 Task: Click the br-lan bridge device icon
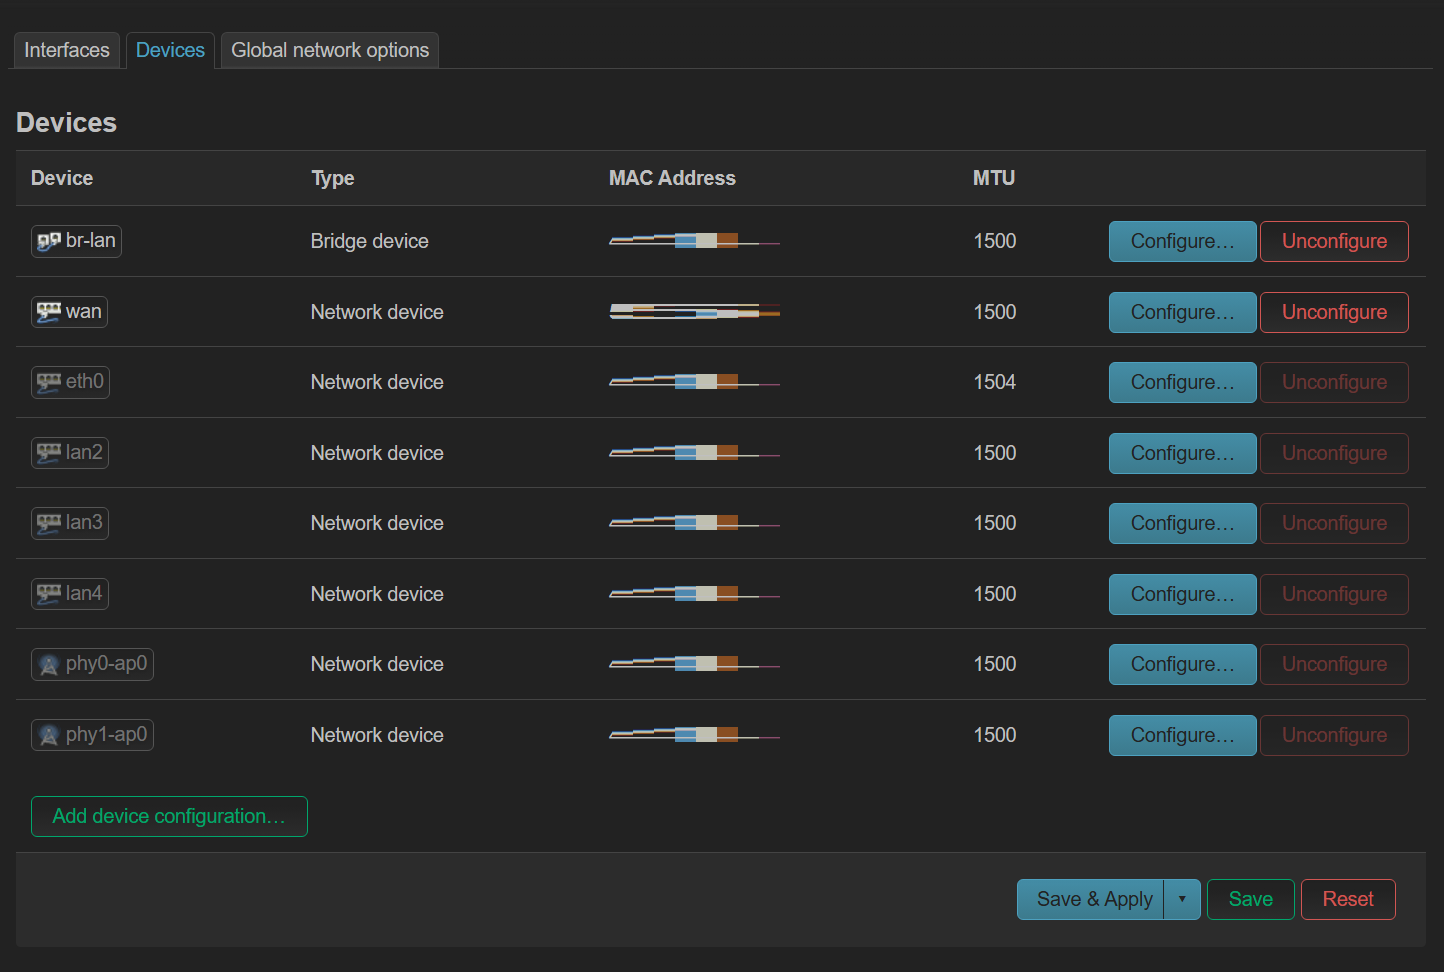point(49,241)
